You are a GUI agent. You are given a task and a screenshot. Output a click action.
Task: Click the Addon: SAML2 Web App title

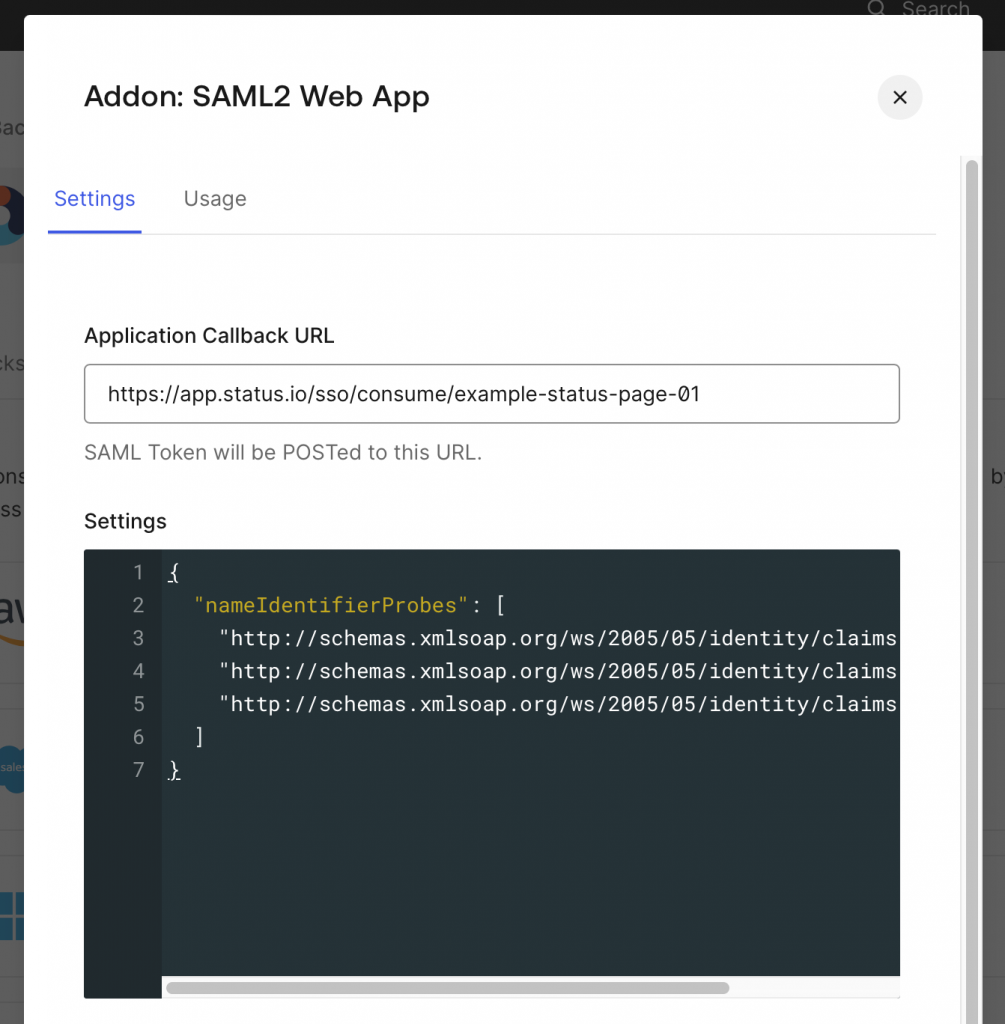256,97
